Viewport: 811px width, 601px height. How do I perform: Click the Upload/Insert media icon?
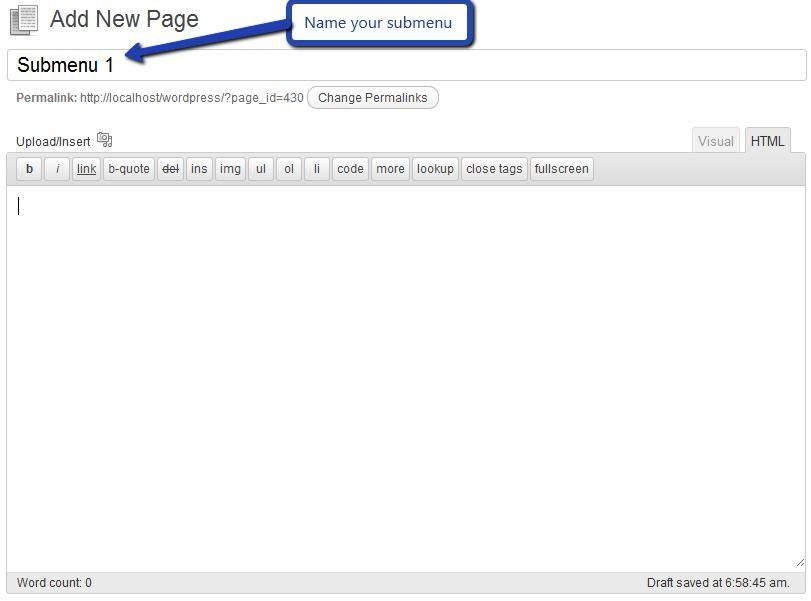click(x=105, y=140)
